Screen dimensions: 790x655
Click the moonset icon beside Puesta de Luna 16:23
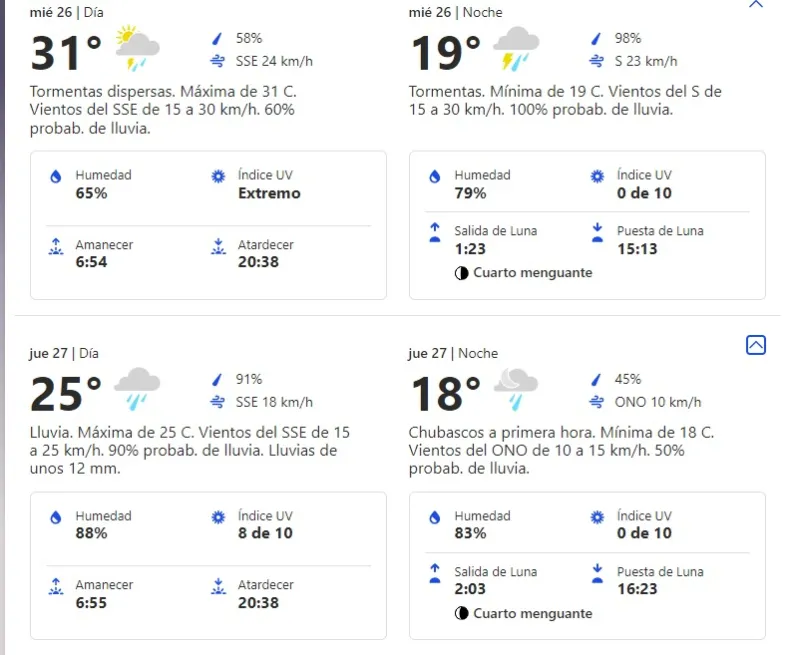click(x=597, y=574)
